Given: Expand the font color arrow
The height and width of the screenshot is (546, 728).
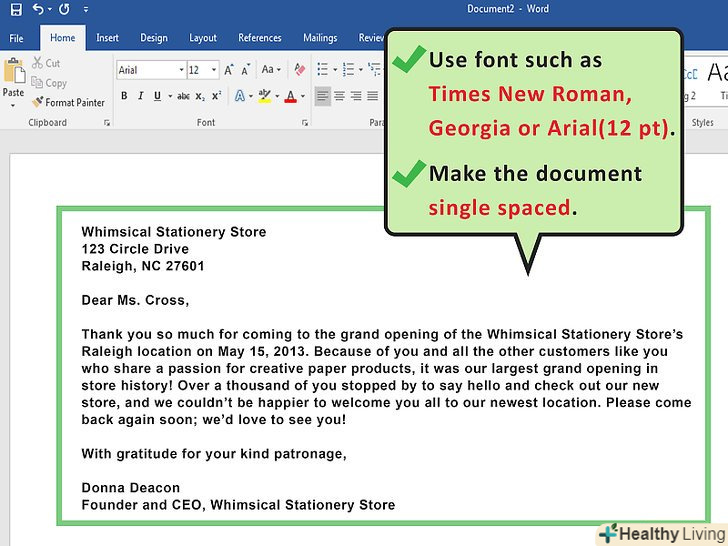Looking at the screenshot, I should pos(303,97).
